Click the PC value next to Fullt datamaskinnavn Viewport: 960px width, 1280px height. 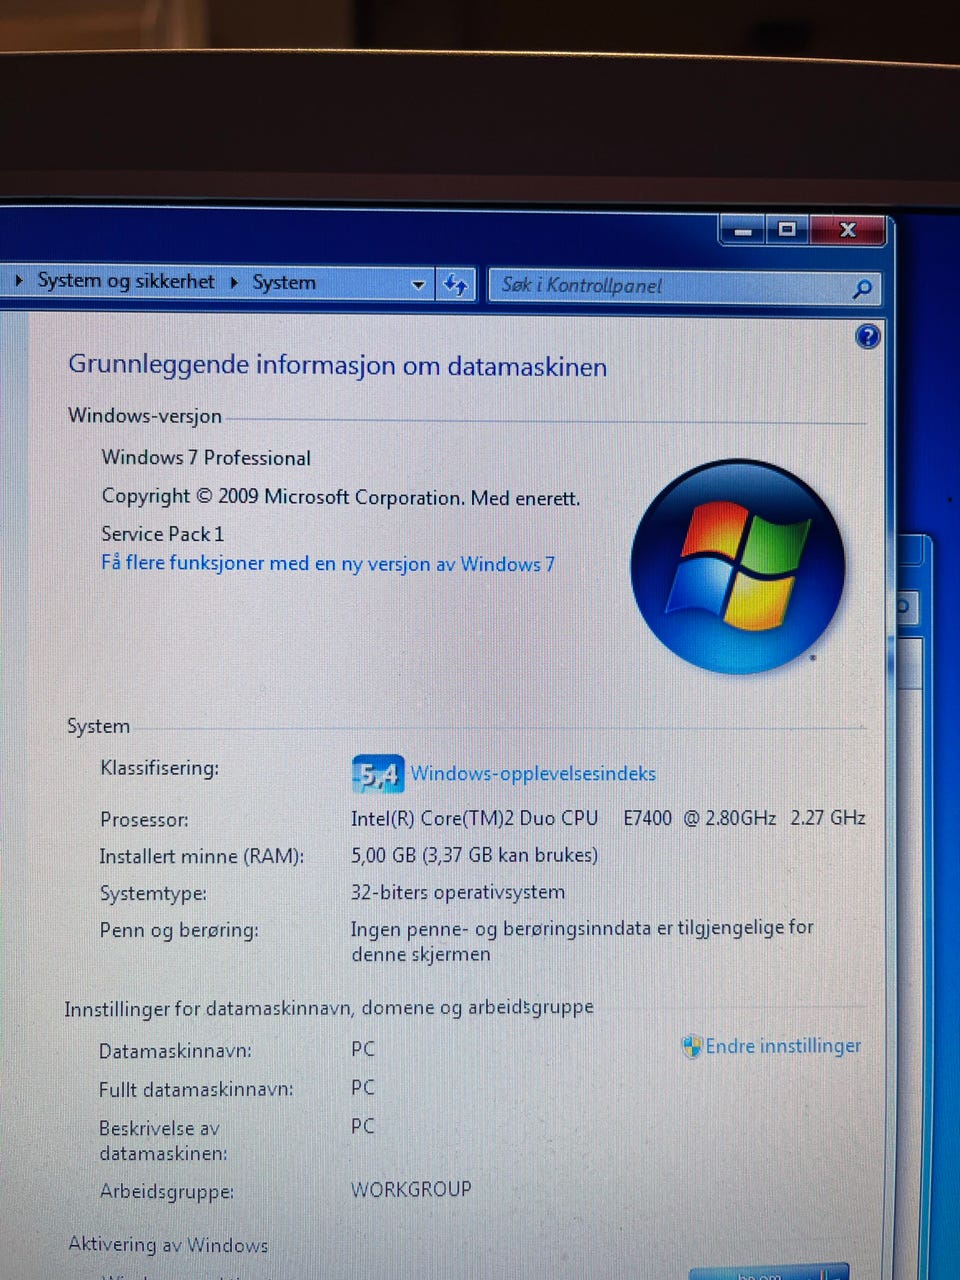click(x=363, y=1087)
